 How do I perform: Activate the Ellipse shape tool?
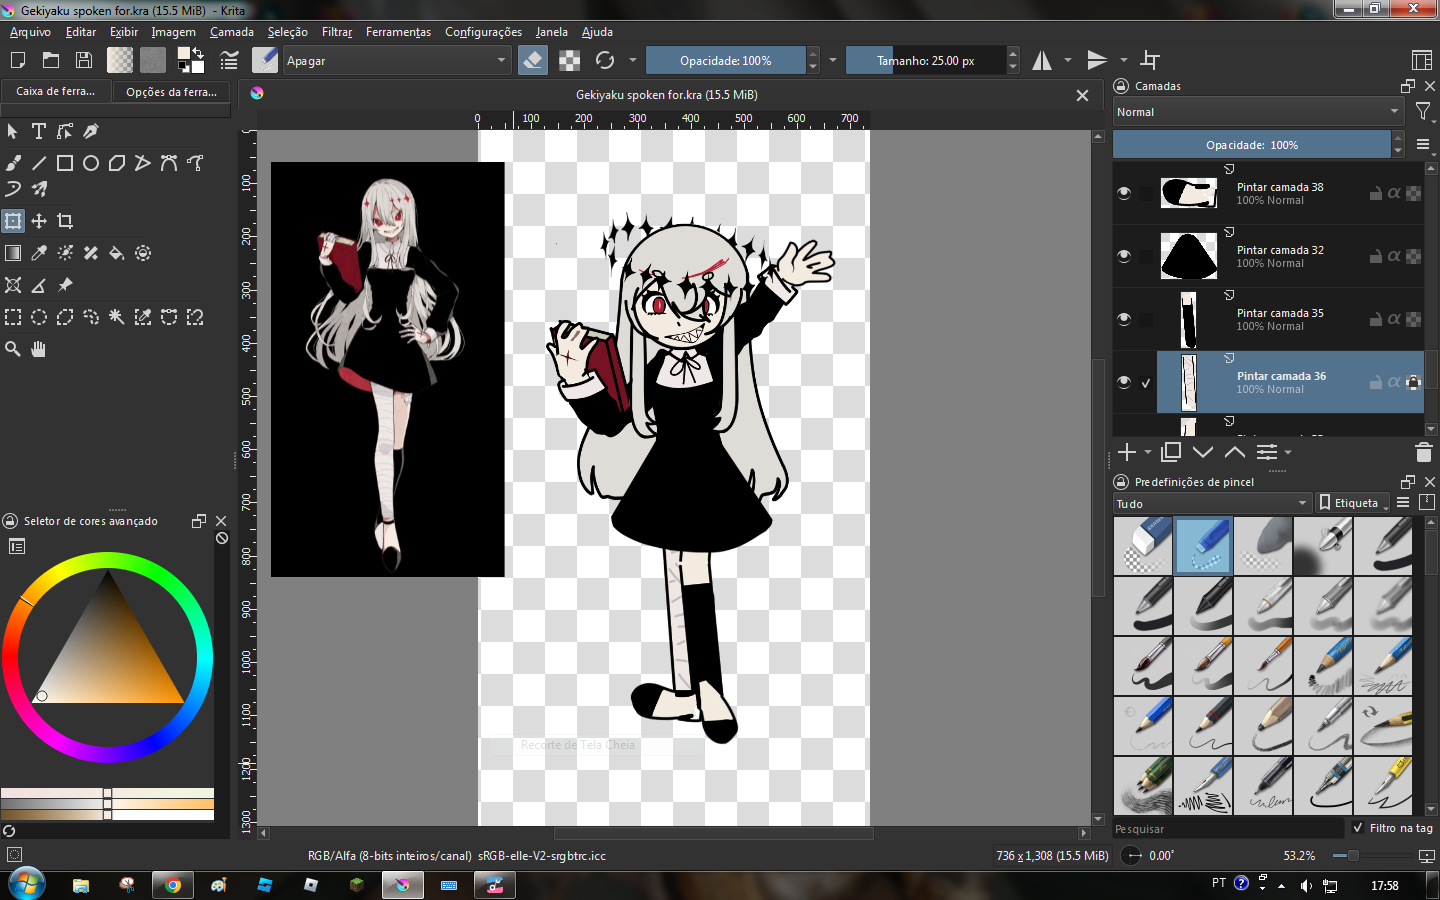click(x=91, y=163)
